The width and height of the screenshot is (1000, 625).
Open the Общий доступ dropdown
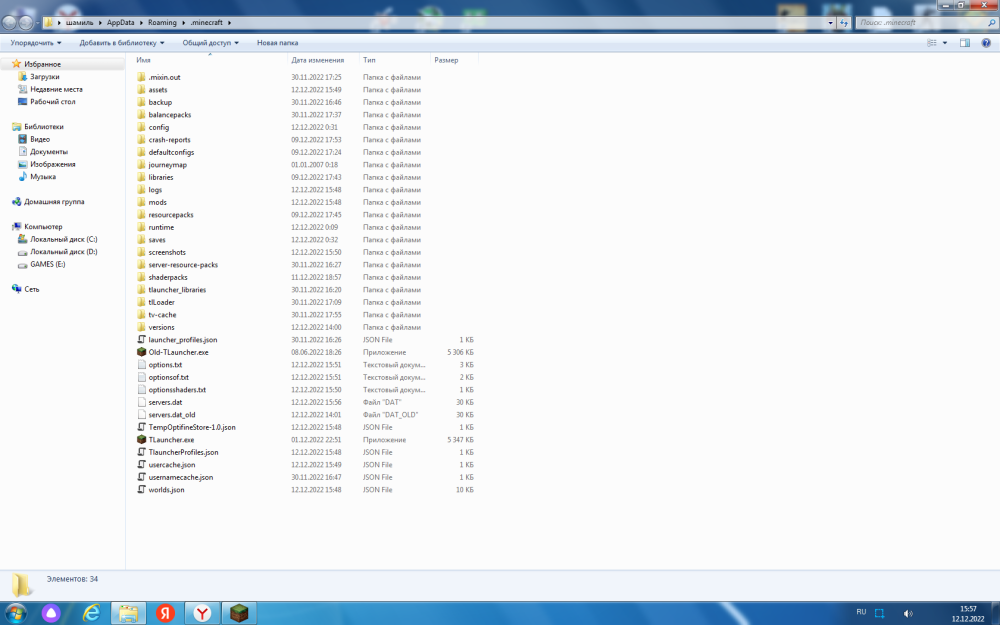pyautogui.click(x=210, y=43)
